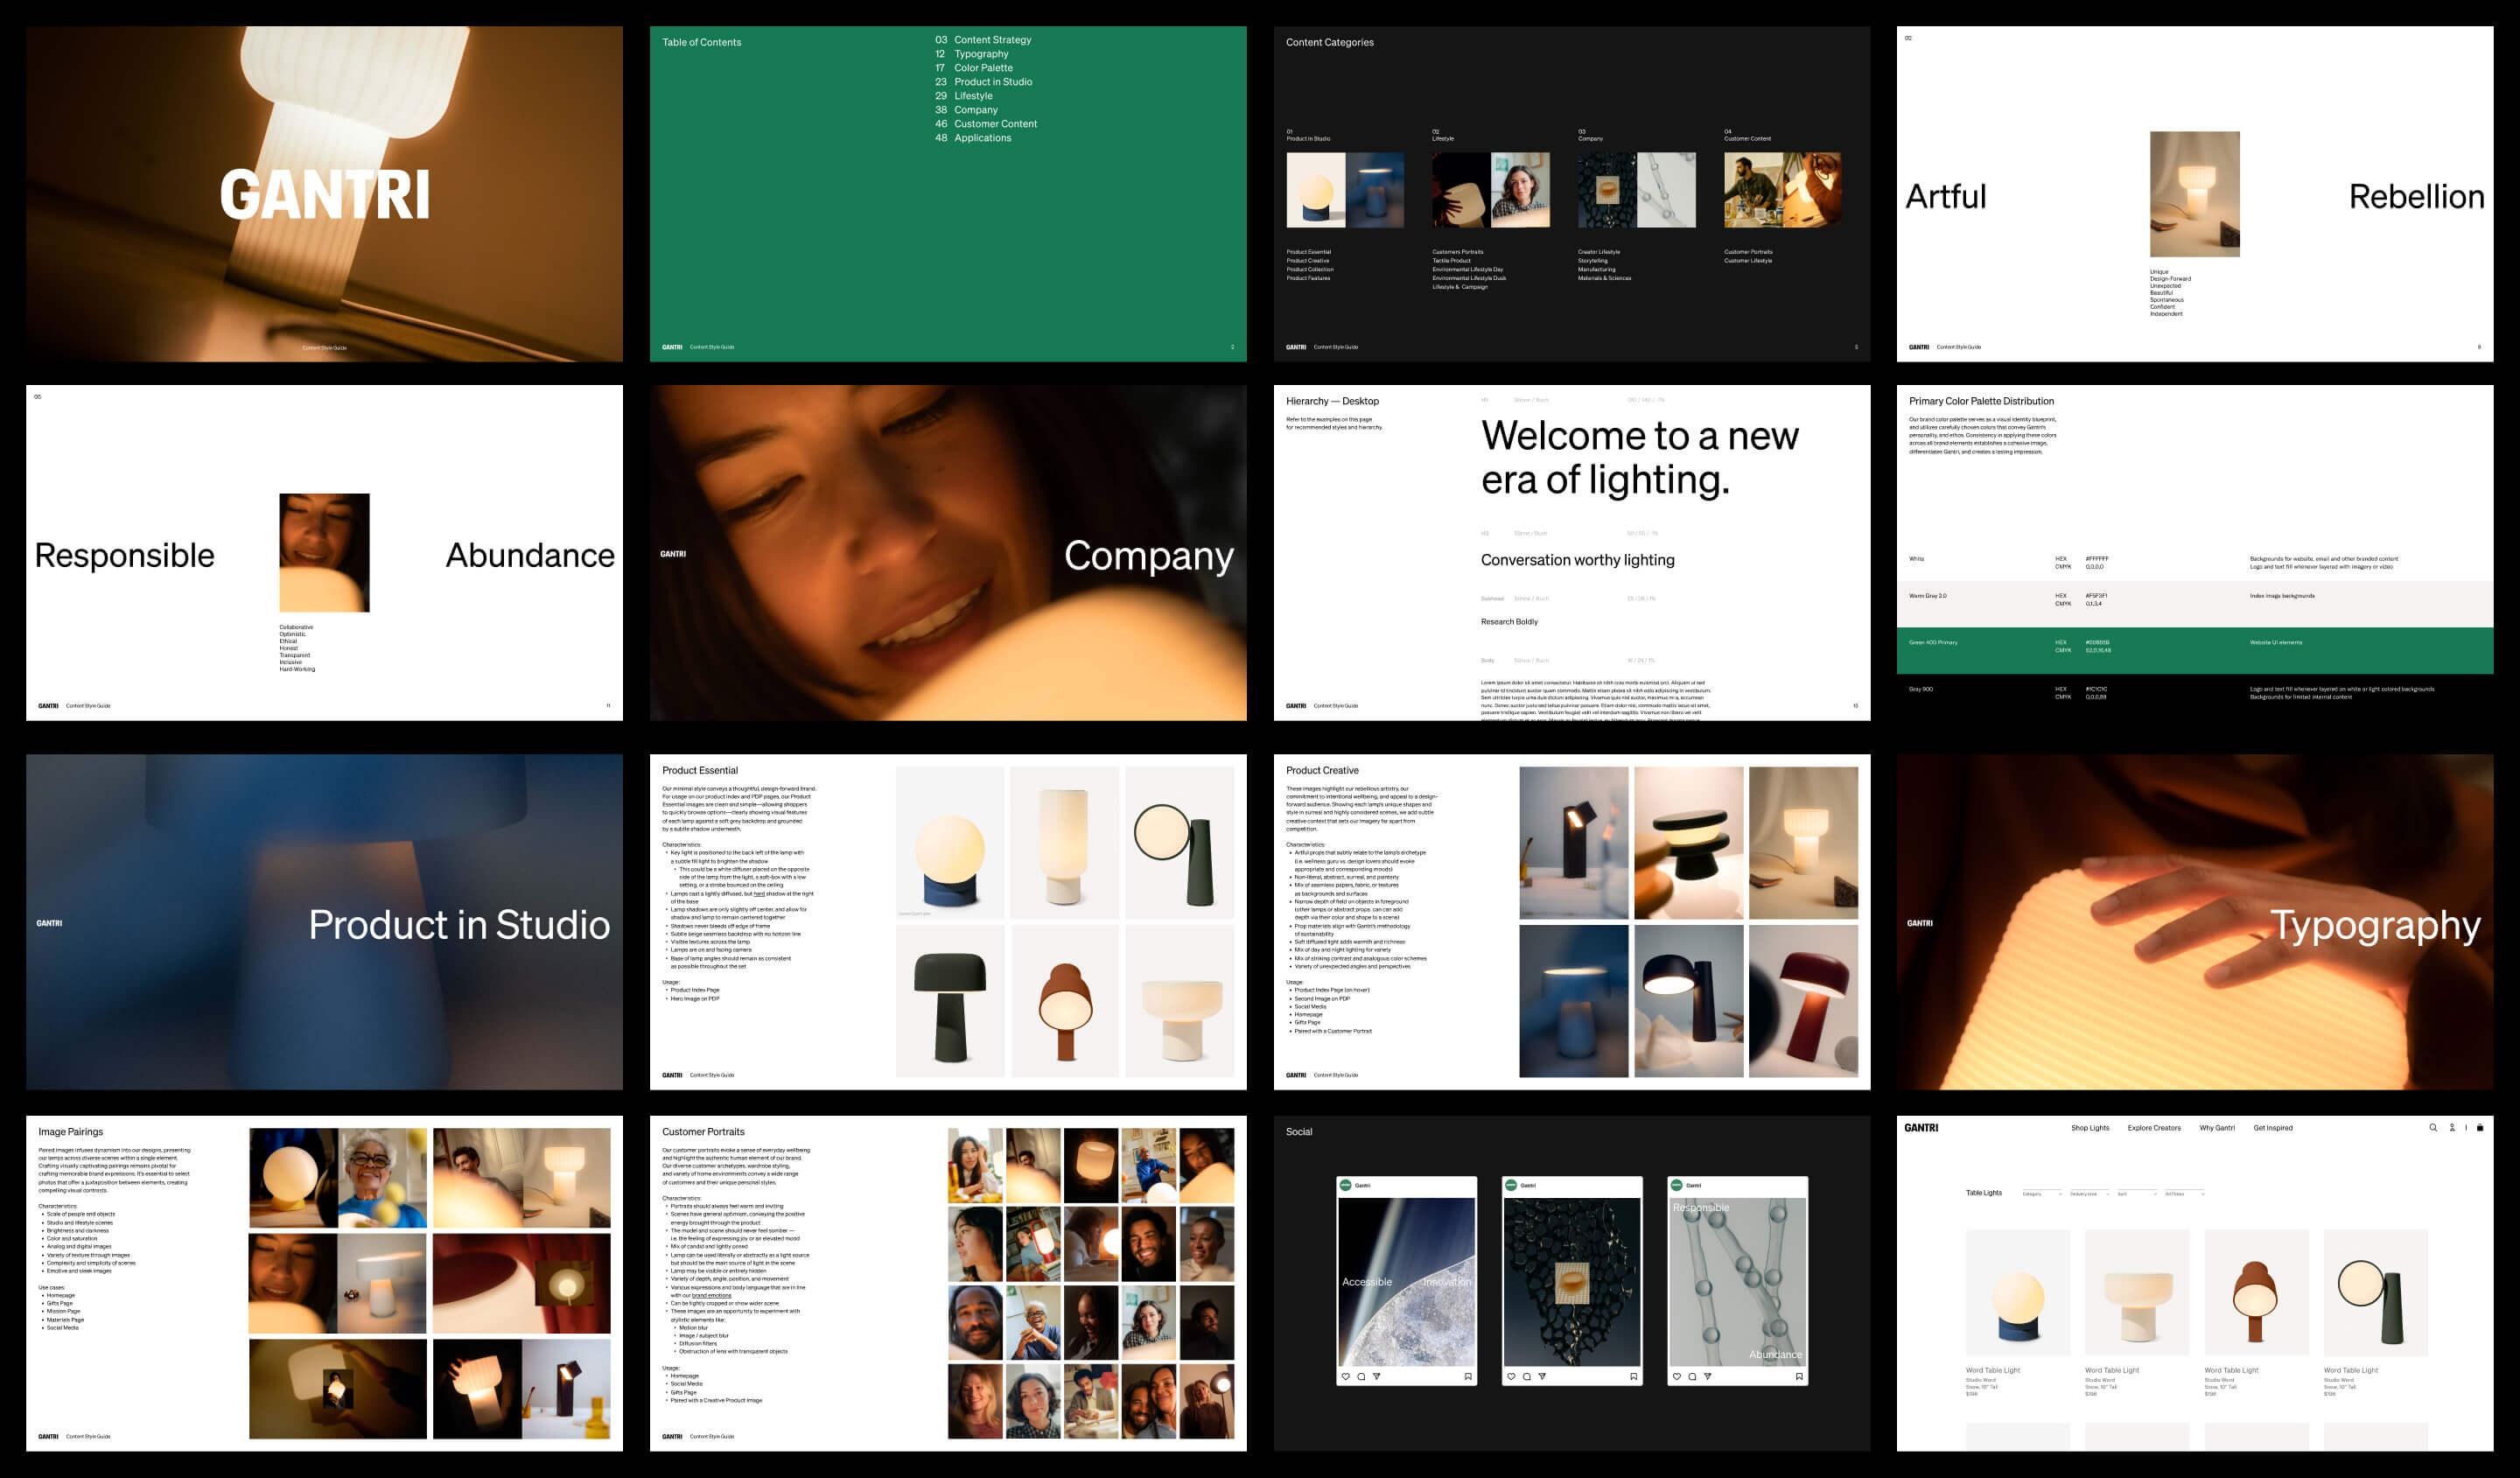Viewport: 2520px width, 1478px height.
Task: Like the Responsible Abundance post with heart icon
Action: pyautogui.click(x=1677, y=1377)
